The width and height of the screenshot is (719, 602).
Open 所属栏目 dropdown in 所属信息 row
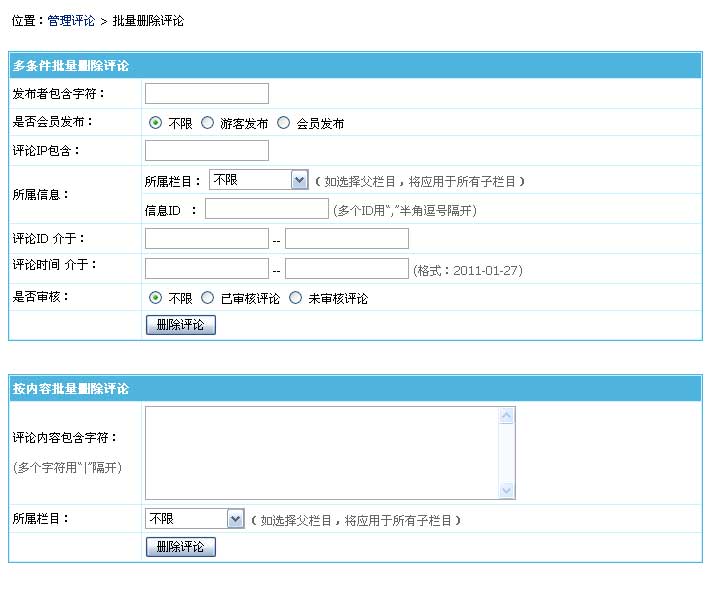click(258, 180)
